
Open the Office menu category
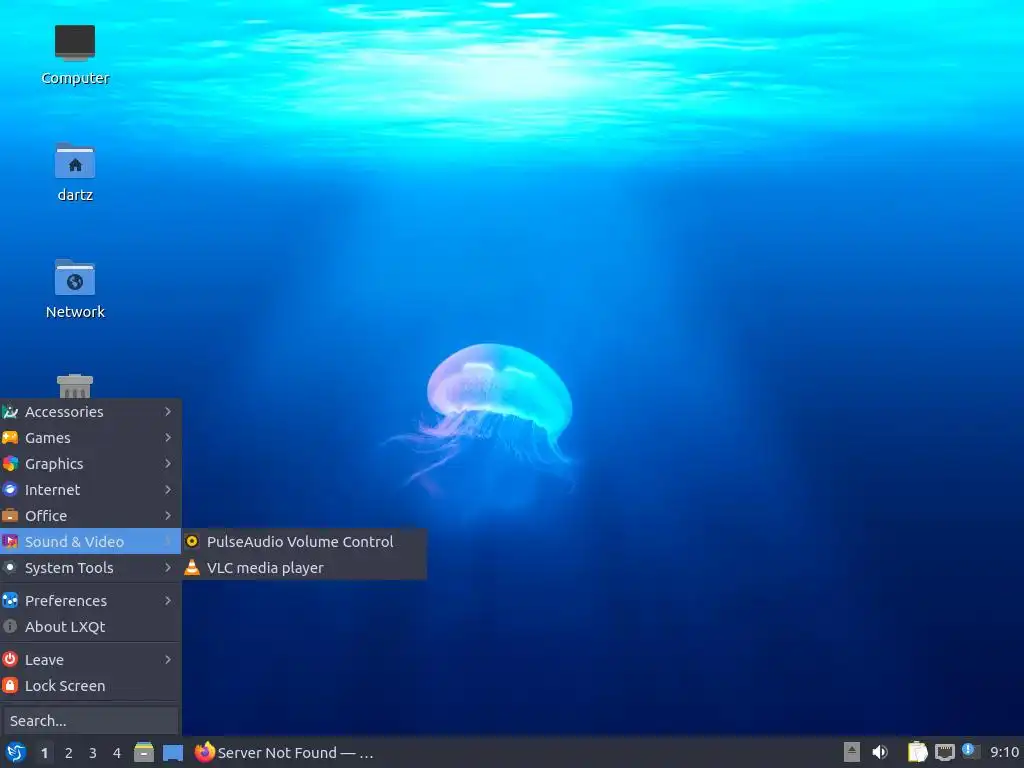point(91,516)
